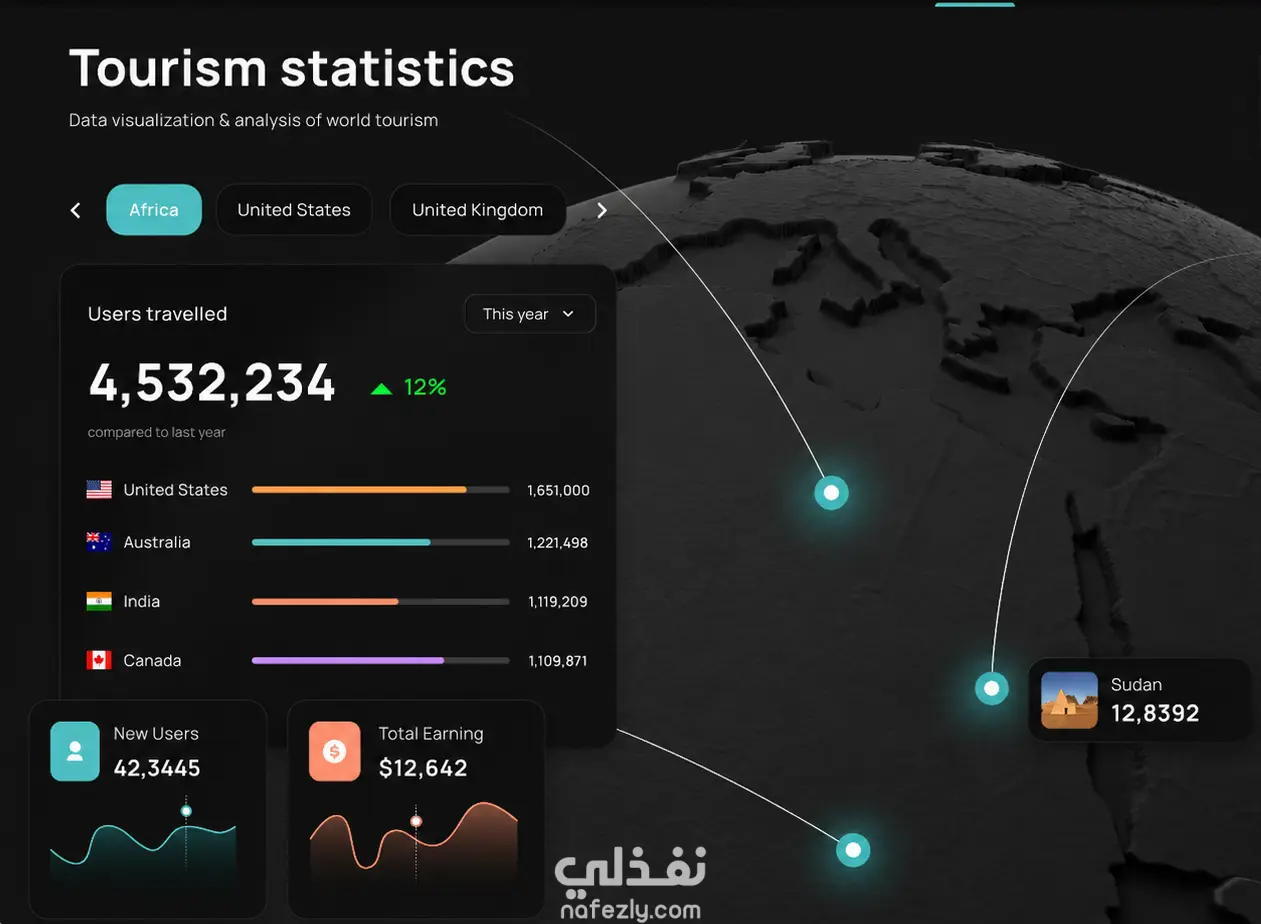1261x924 pixels.
Task: Click the globe marker above the nafezly watermark
Action: click(853, 851)
